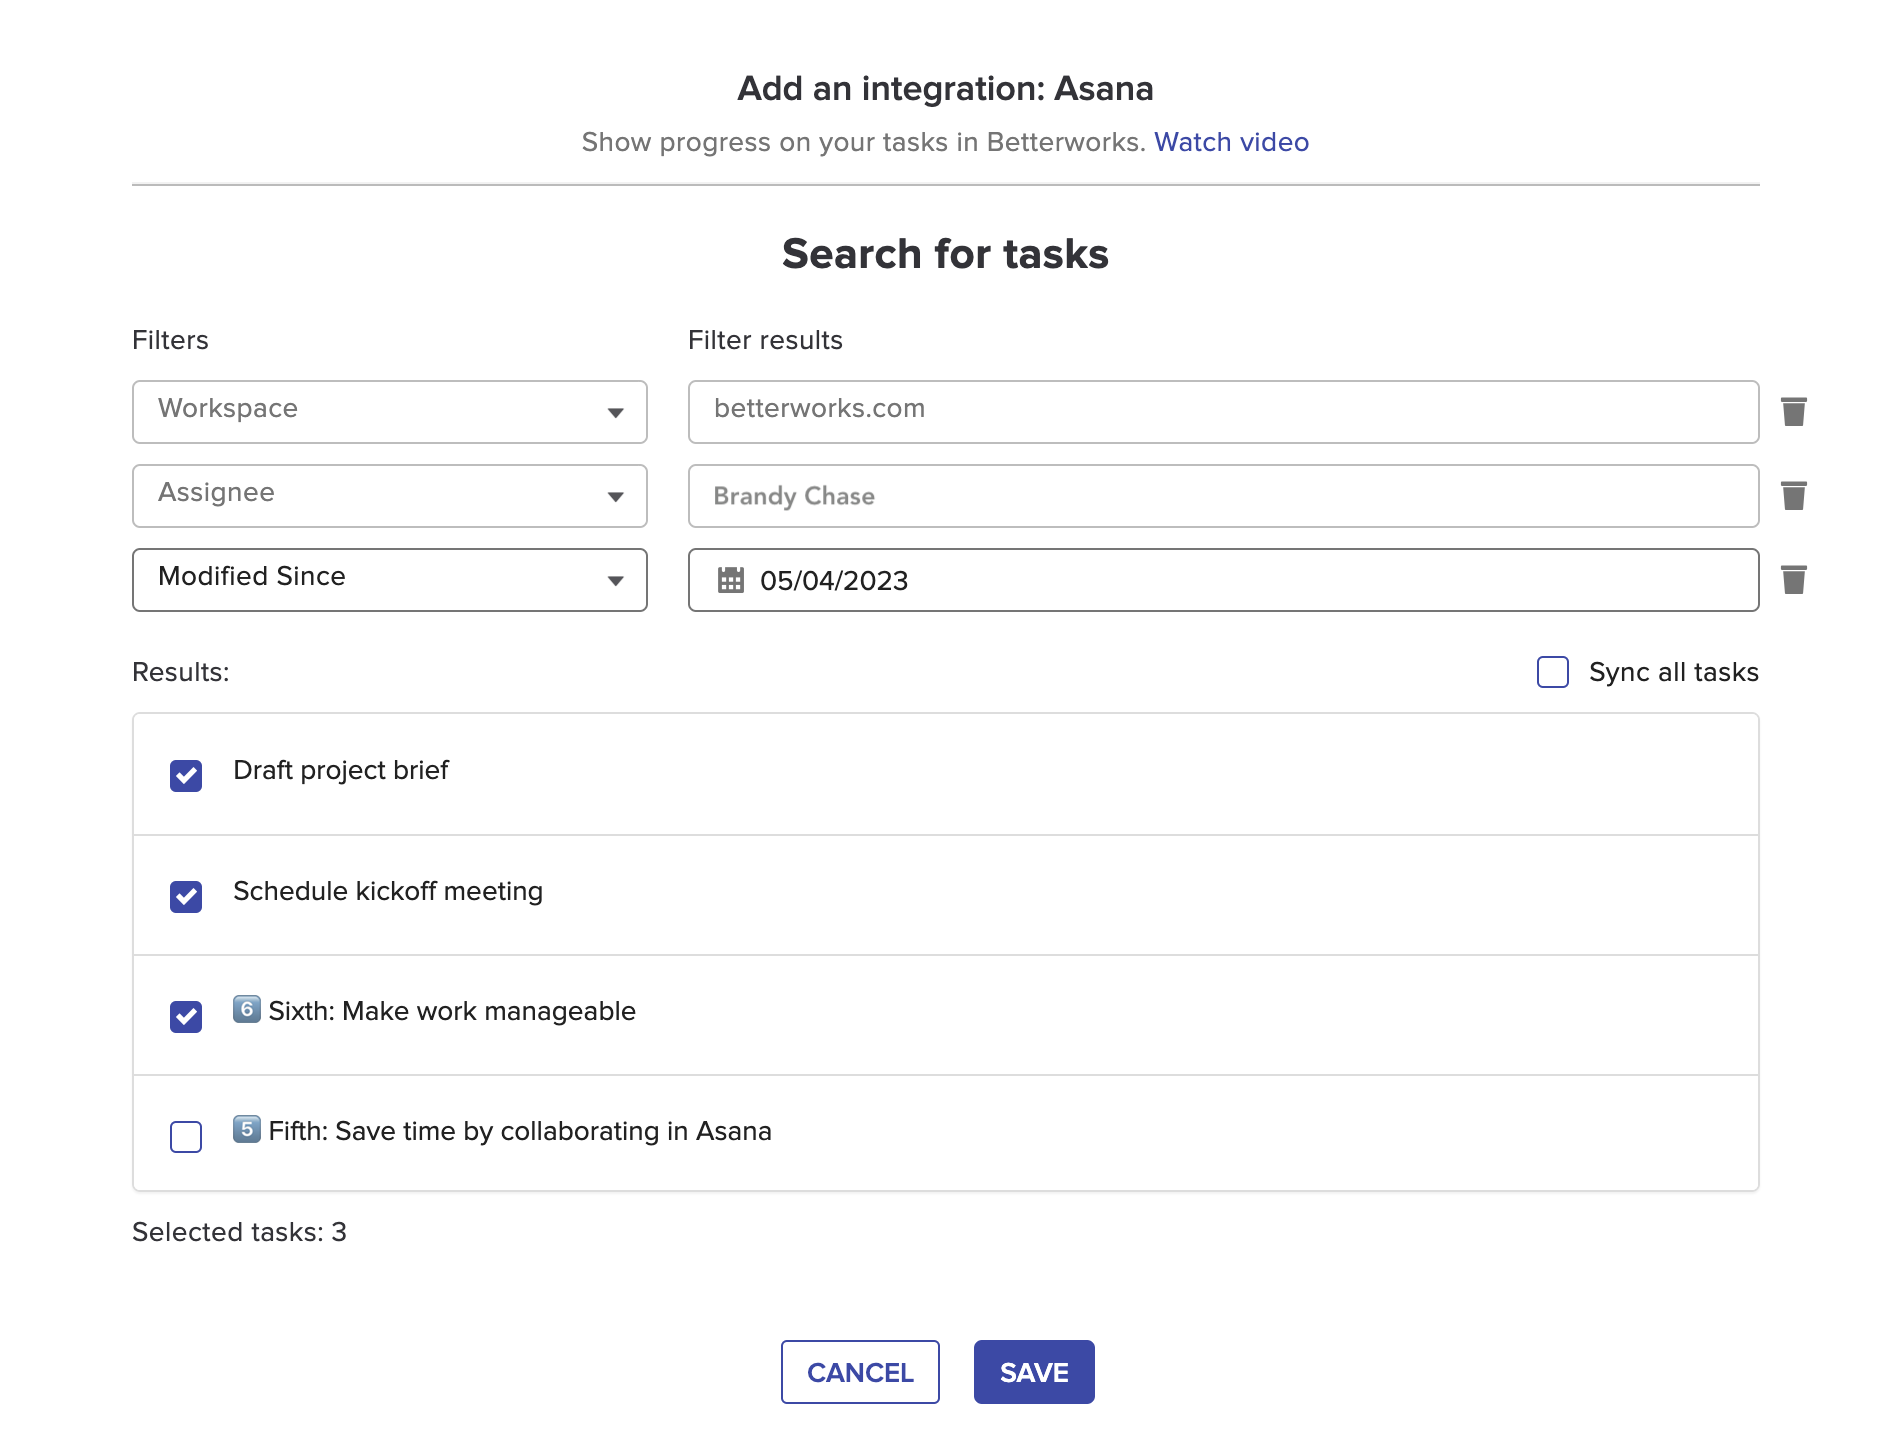This screenshot has height=1436, width=1886.
Task: Open the calendar picker icon in date field
Action: coord(731,580)
